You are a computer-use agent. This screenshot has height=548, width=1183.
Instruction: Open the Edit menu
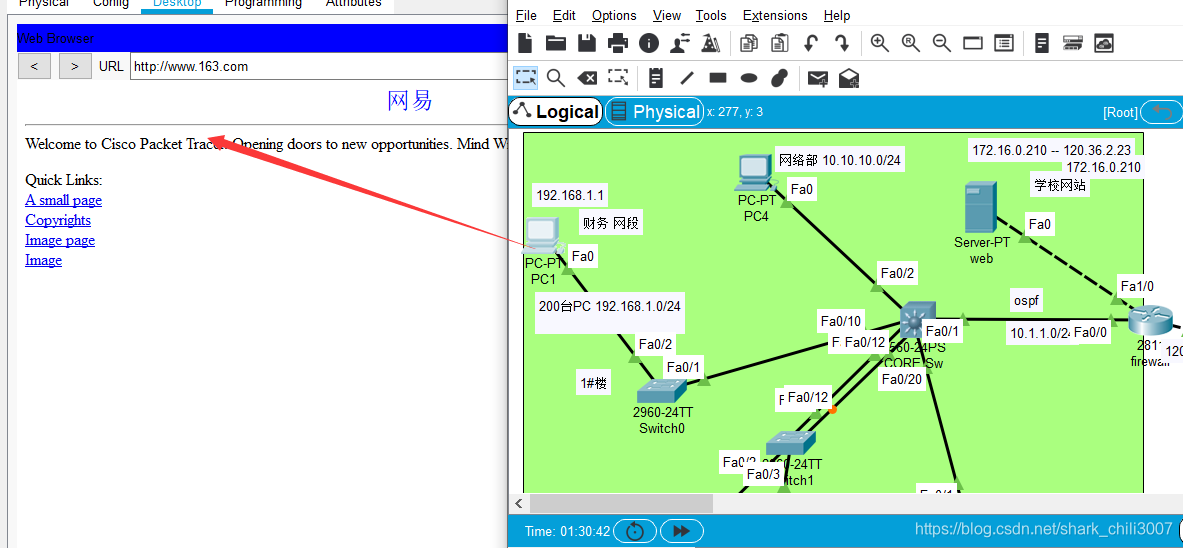[564, 15]
